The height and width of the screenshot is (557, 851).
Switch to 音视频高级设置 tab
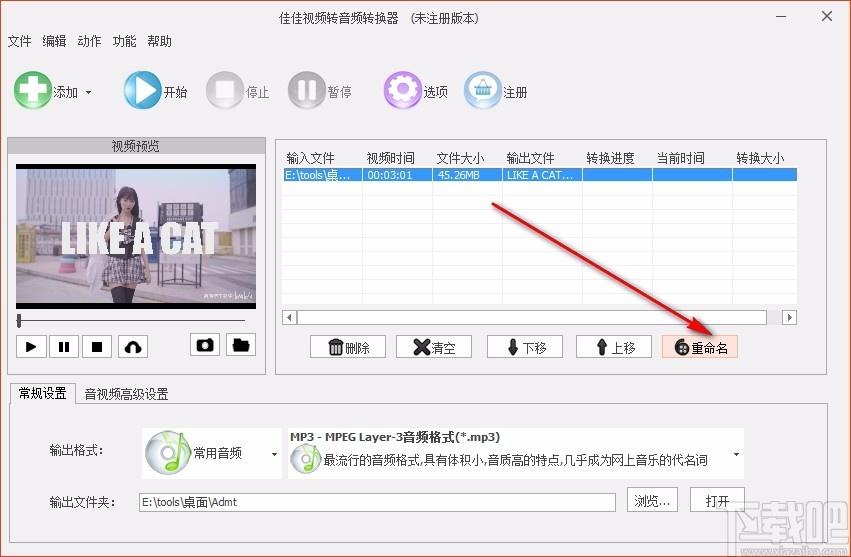point(126,394)
